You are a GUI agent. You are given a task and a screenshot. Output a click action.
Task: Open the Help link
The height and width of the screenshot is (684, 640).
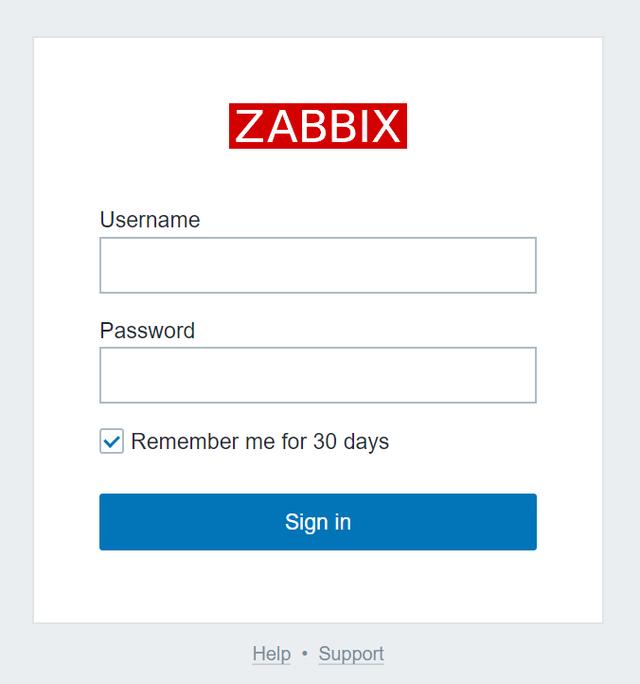(x=271, y=654)
